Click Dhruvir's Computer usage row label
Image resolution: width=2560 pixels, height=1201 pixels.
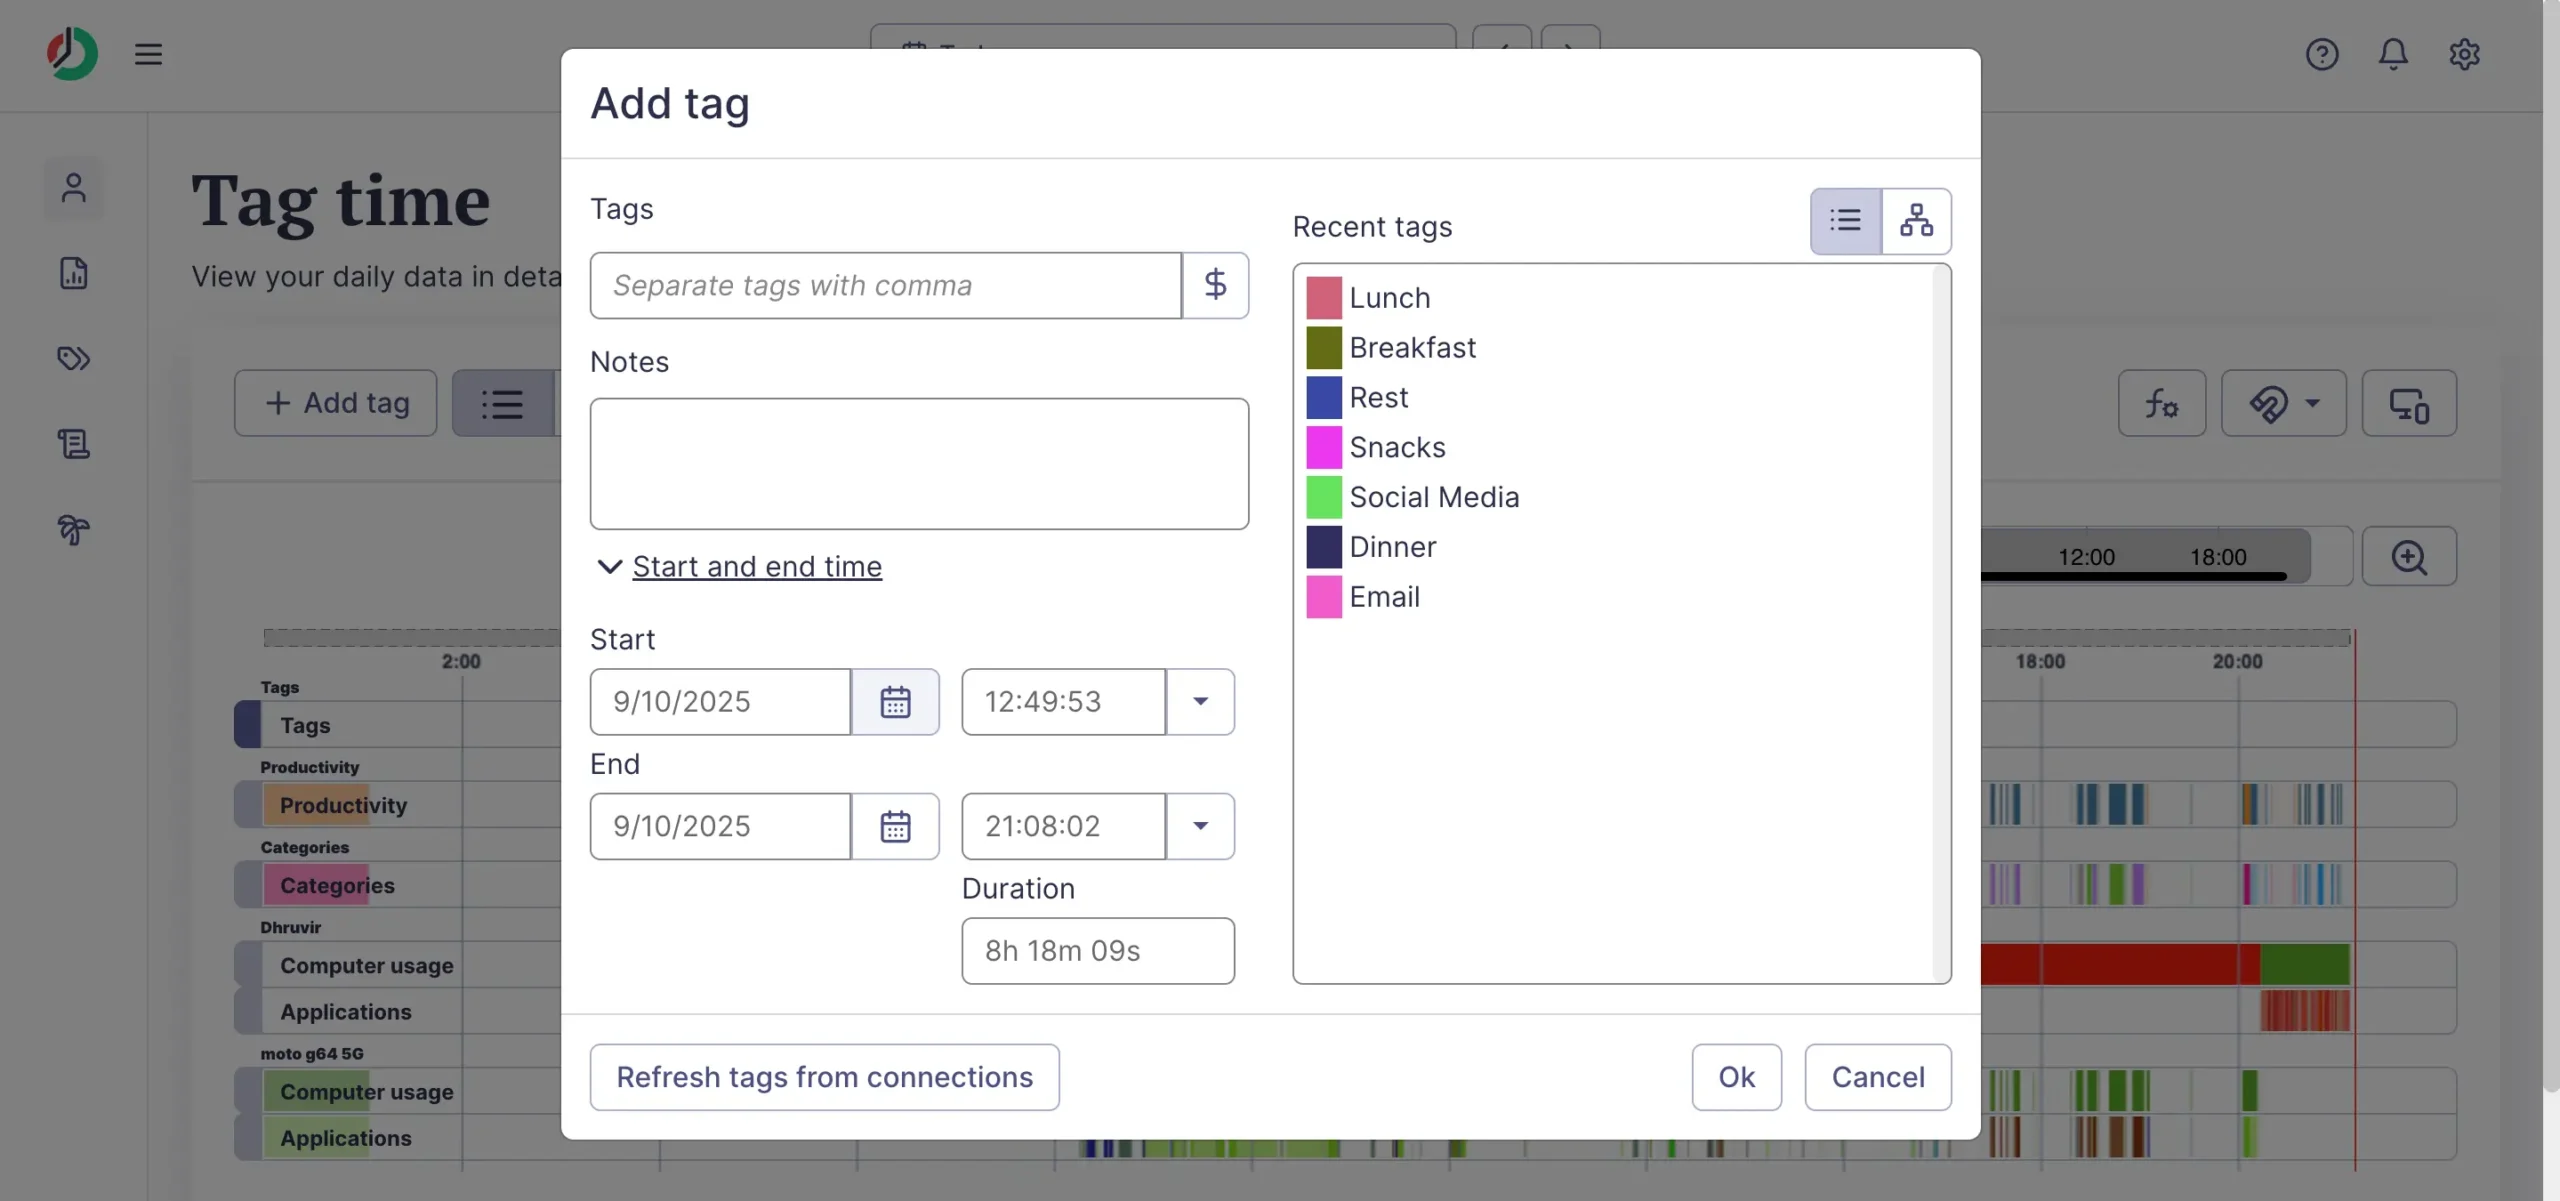(366, 965)
